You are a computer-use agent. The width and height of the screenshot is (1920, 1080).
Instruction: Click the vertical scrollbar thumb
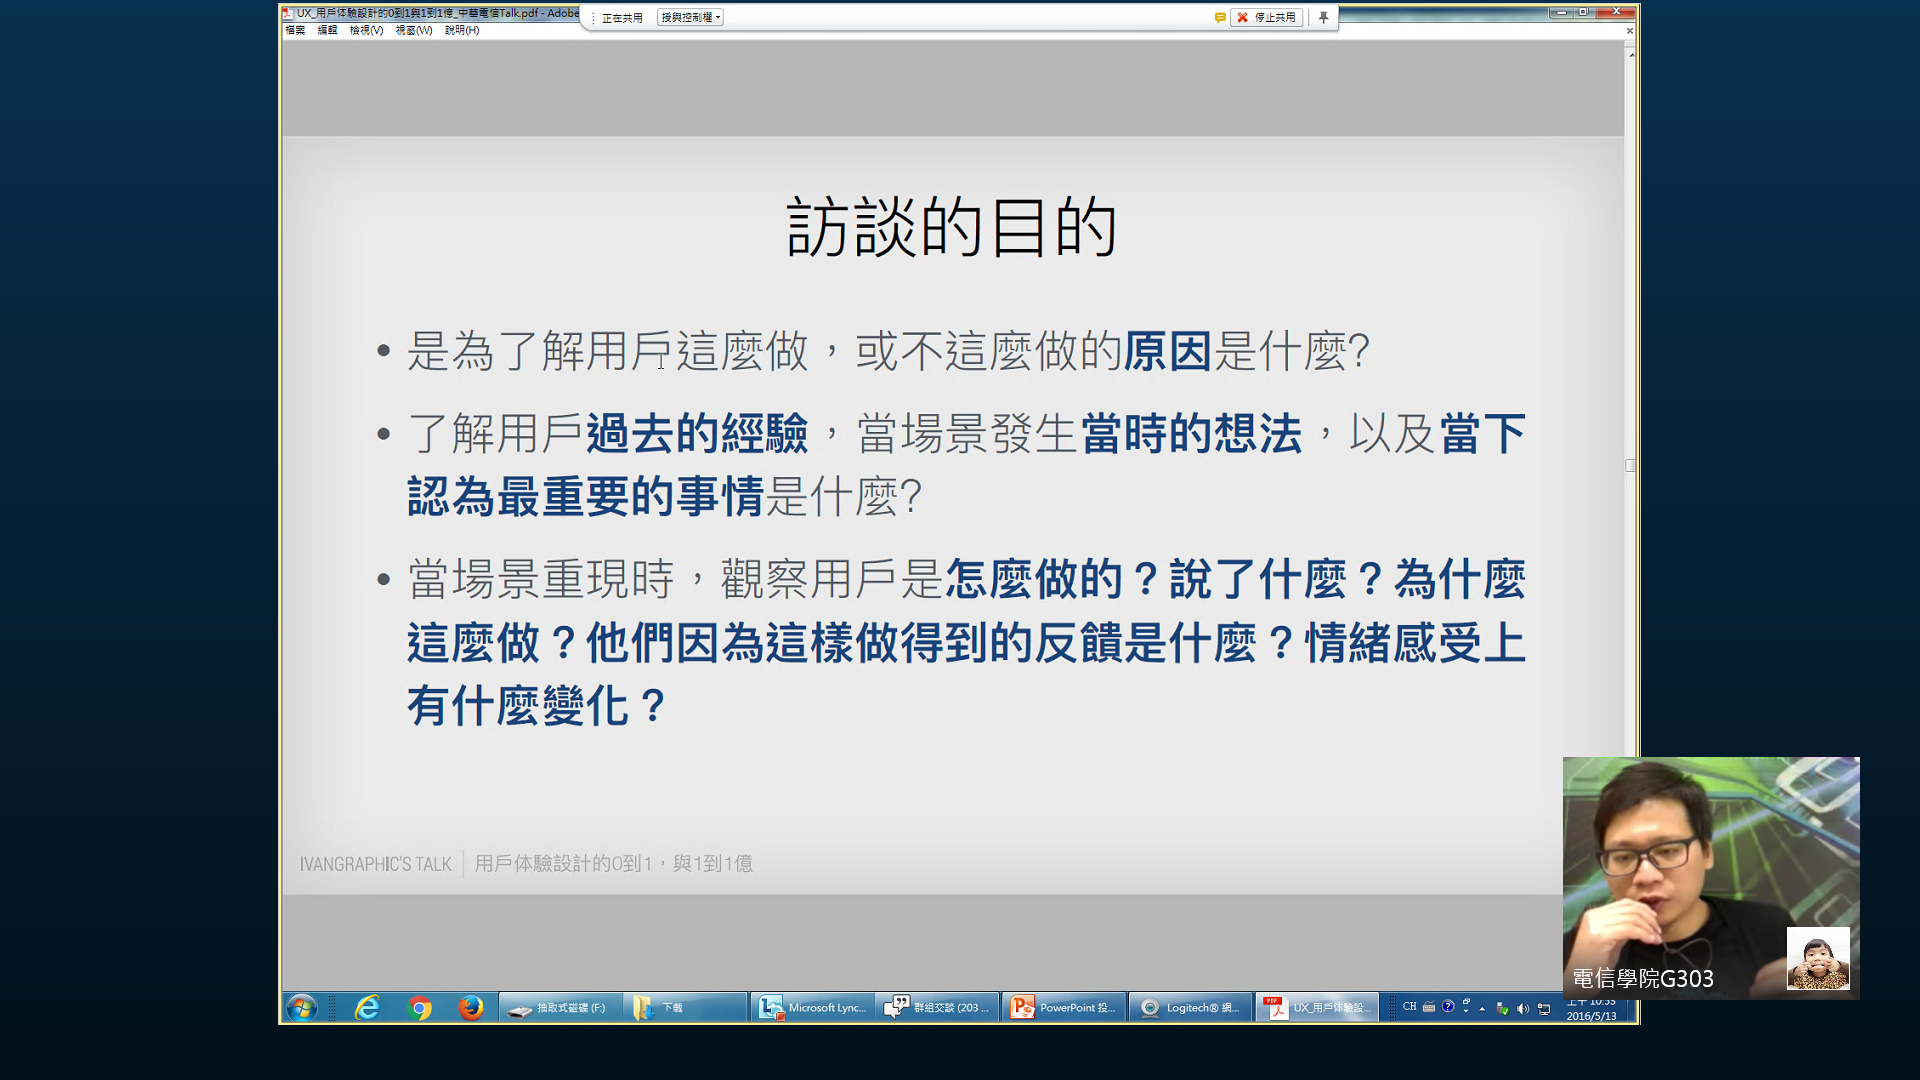[1630, 465]
